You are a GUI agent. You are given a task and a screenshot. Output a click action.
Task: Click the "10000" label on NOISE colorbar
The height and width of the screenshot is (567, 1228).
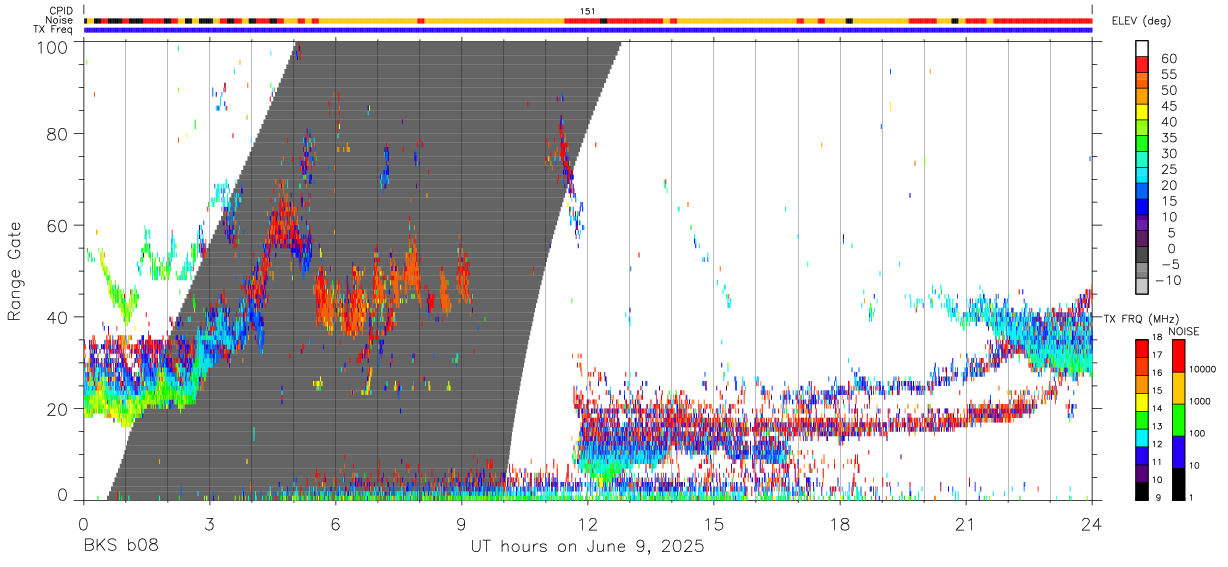[1202, 370]
